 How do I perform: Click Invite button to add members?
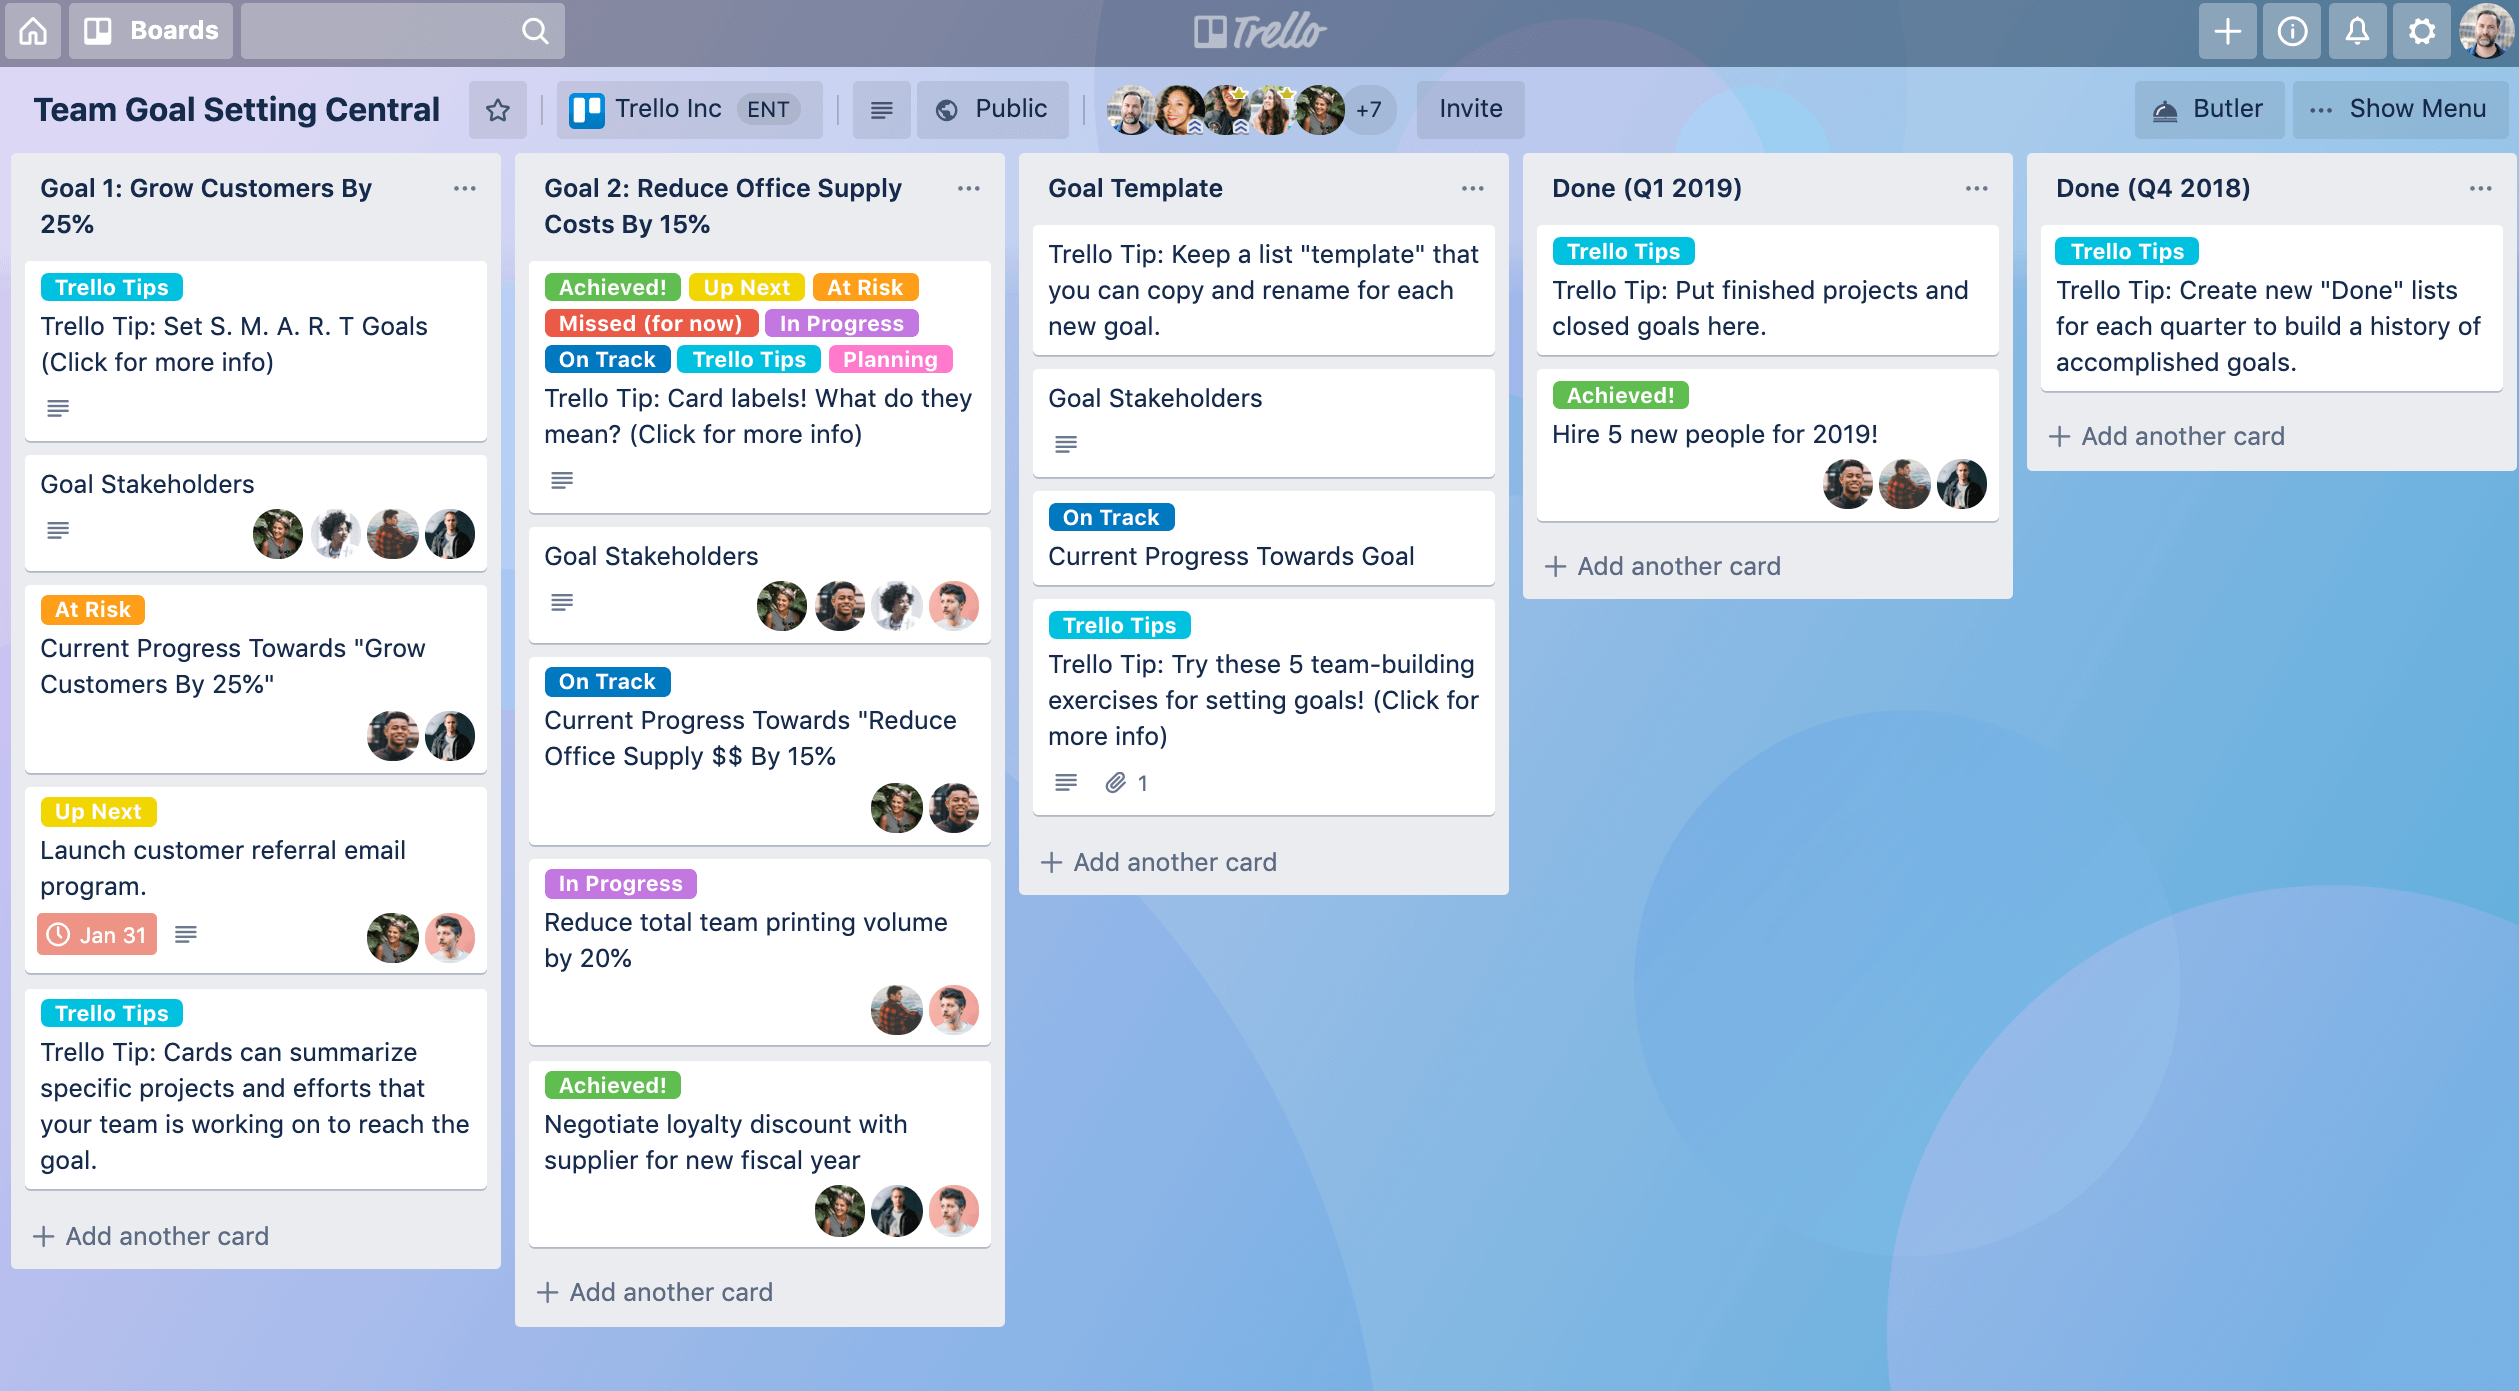pyautogui.click(x=1468, y=106)
